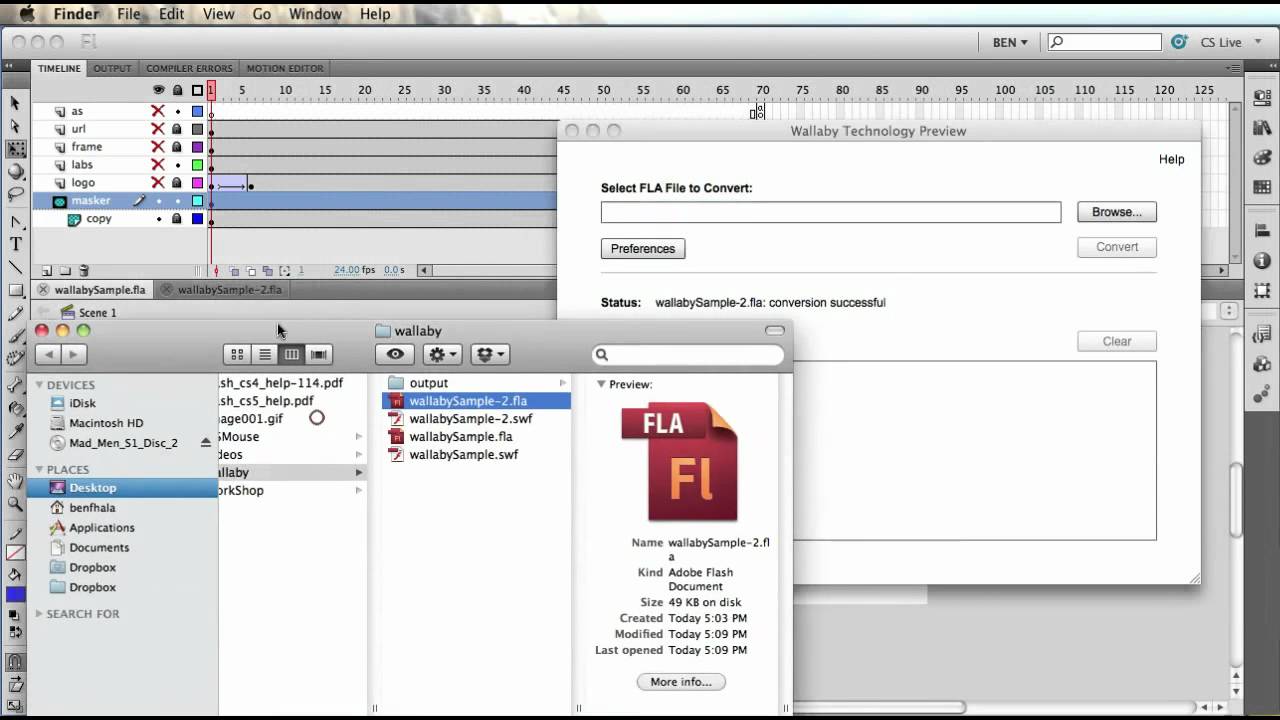Toggle the Onion Skin button

[234, 270]
